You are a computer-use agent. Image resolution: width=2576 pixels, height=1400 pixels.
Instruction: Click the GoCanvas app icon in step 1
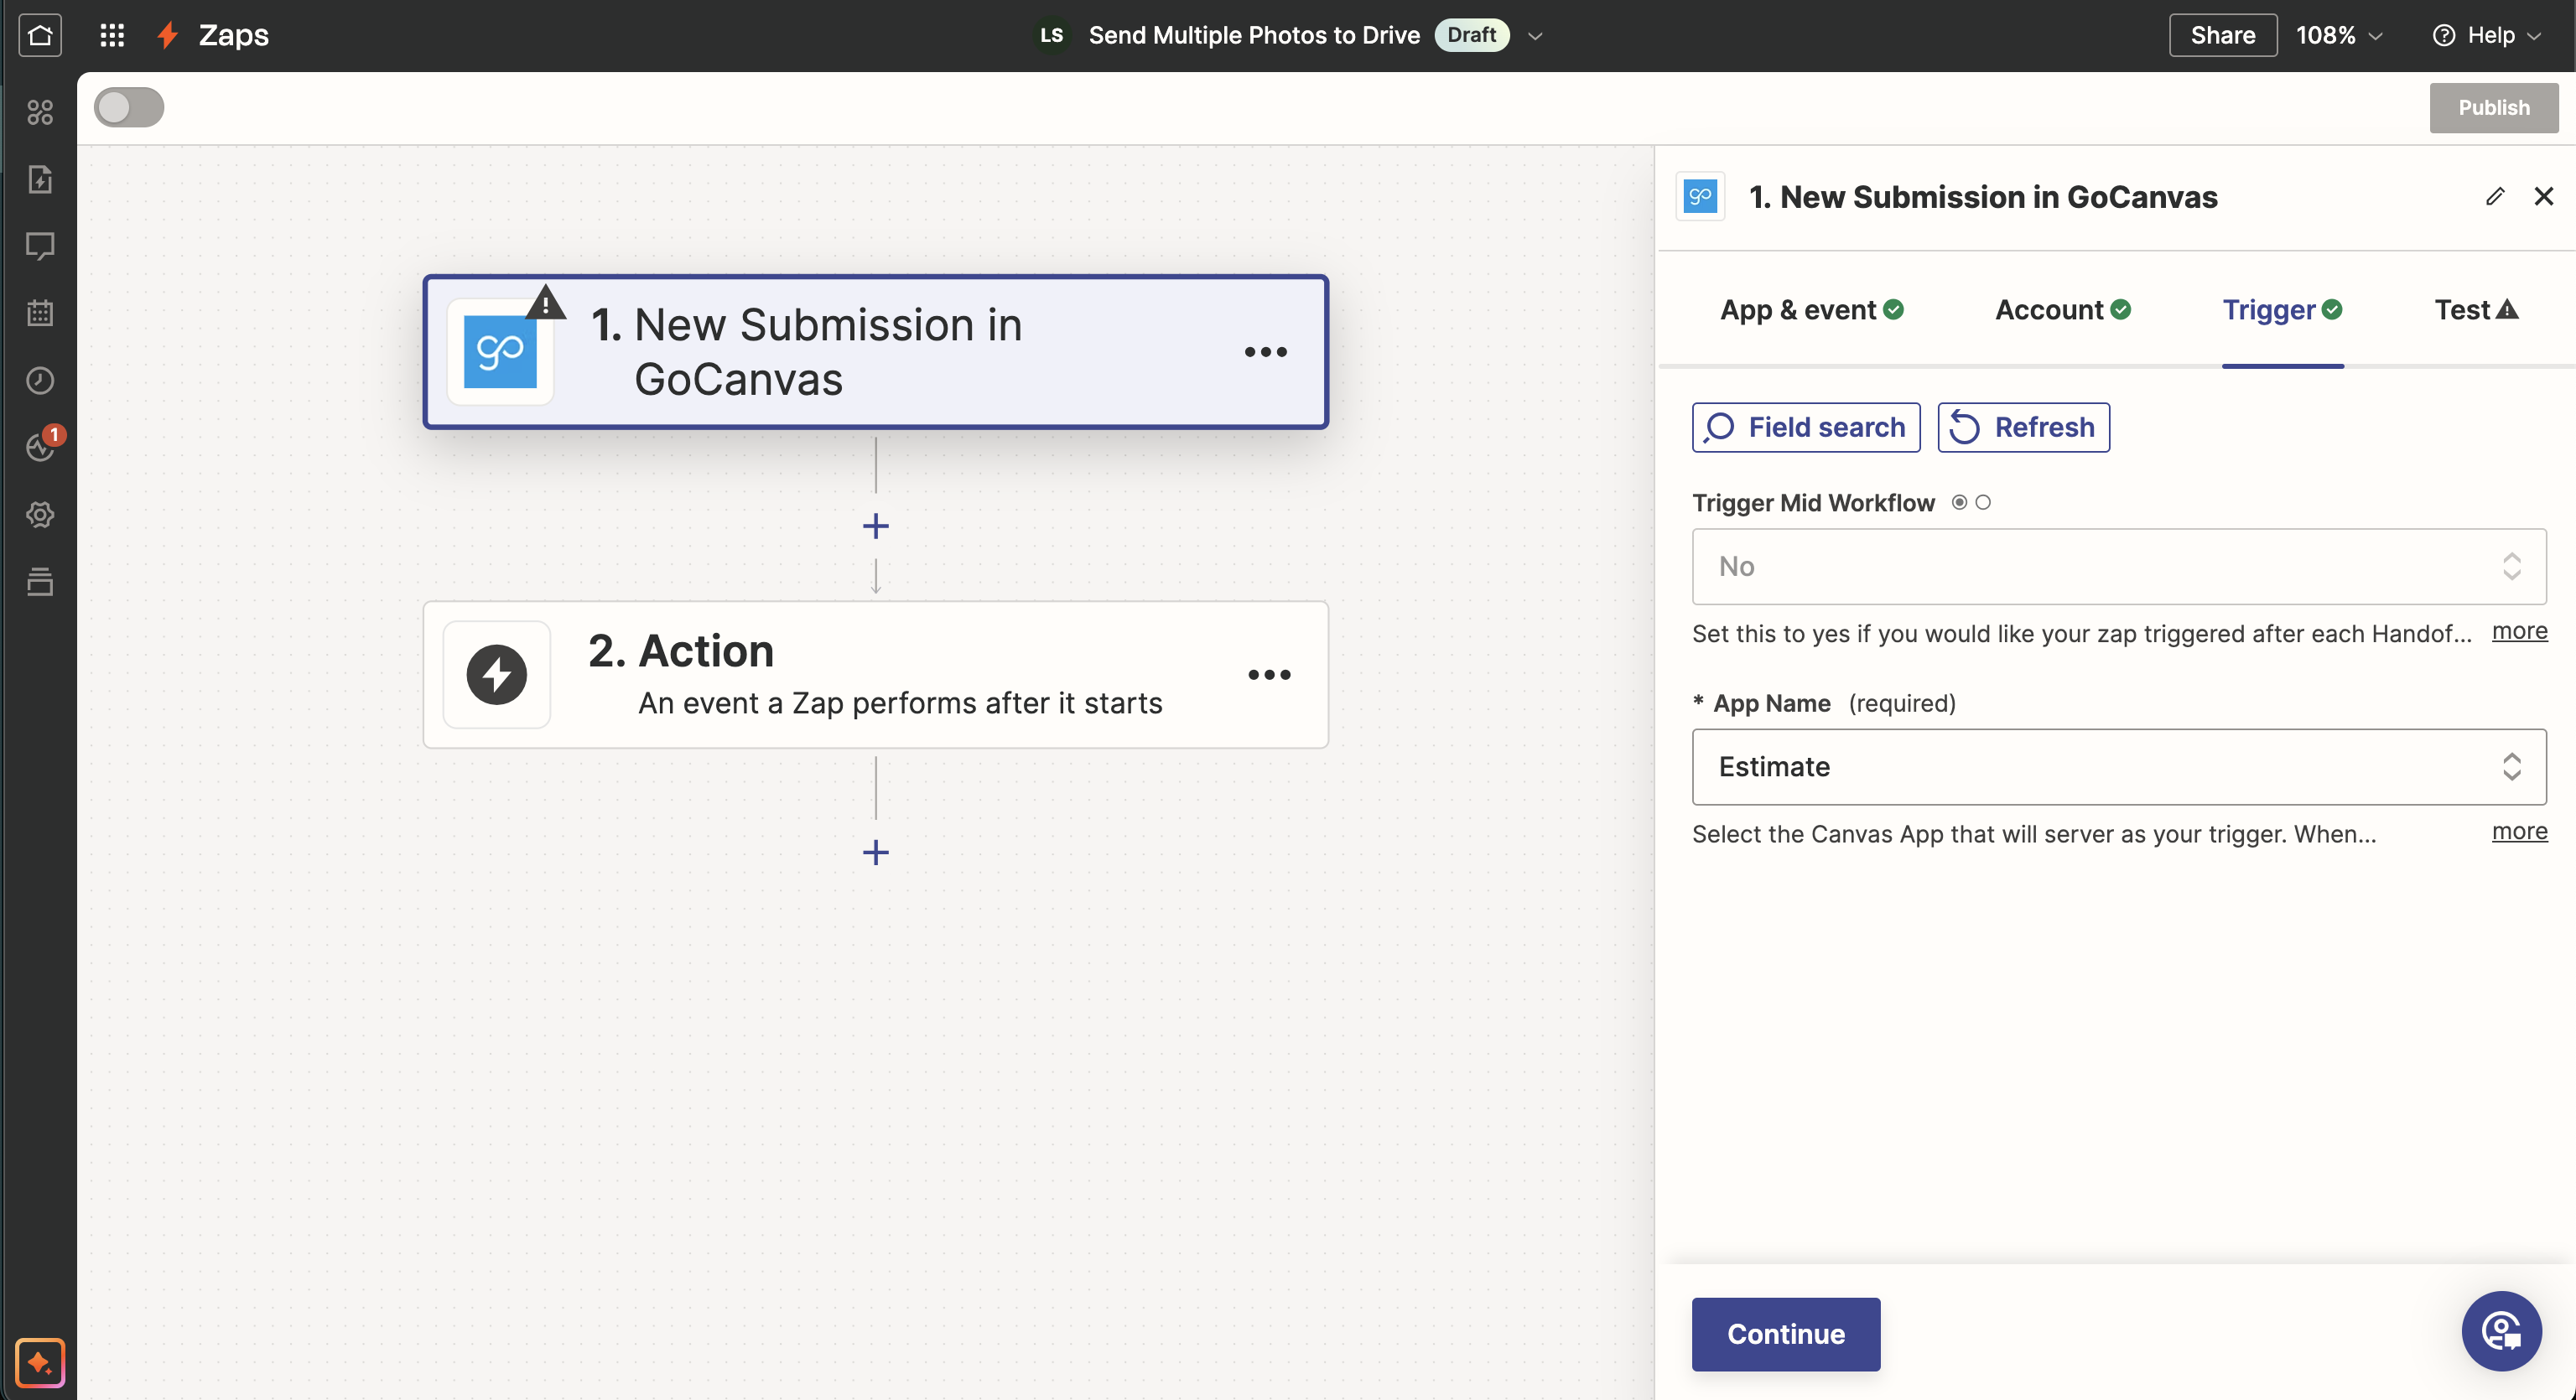(500, 352)
